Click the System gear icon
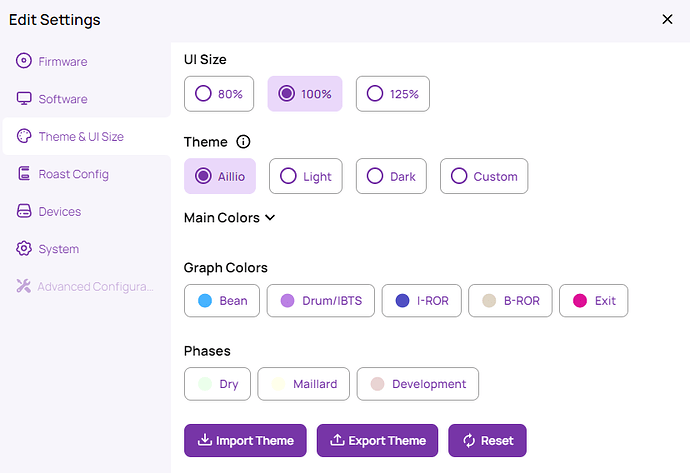This screenshot has width=690, height=473. point(24,249)
